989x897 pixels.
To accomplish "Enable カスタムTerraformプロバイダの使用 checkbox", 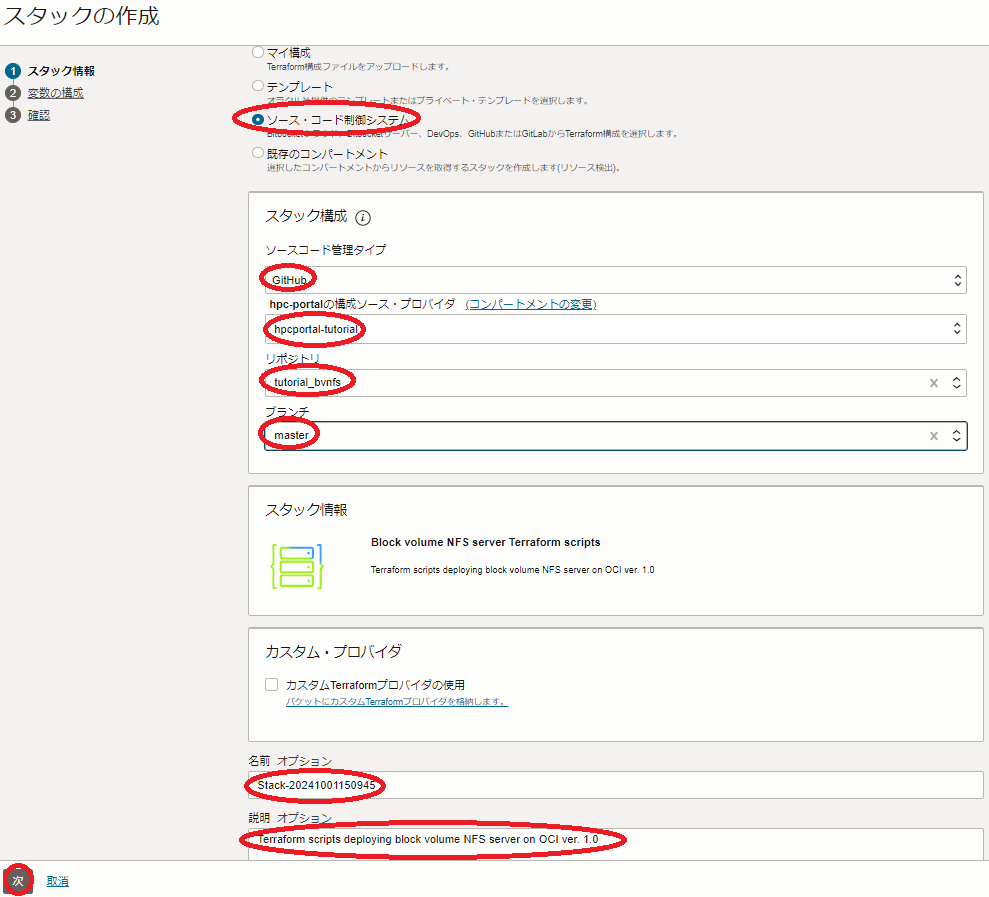I will click(272, 685).
